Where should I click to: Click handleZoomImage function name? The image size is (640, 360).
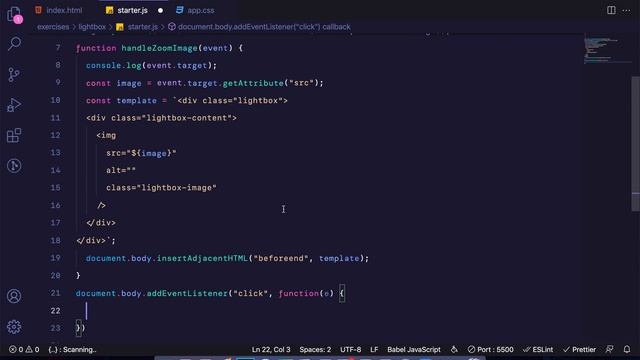(x=159, y=48)
